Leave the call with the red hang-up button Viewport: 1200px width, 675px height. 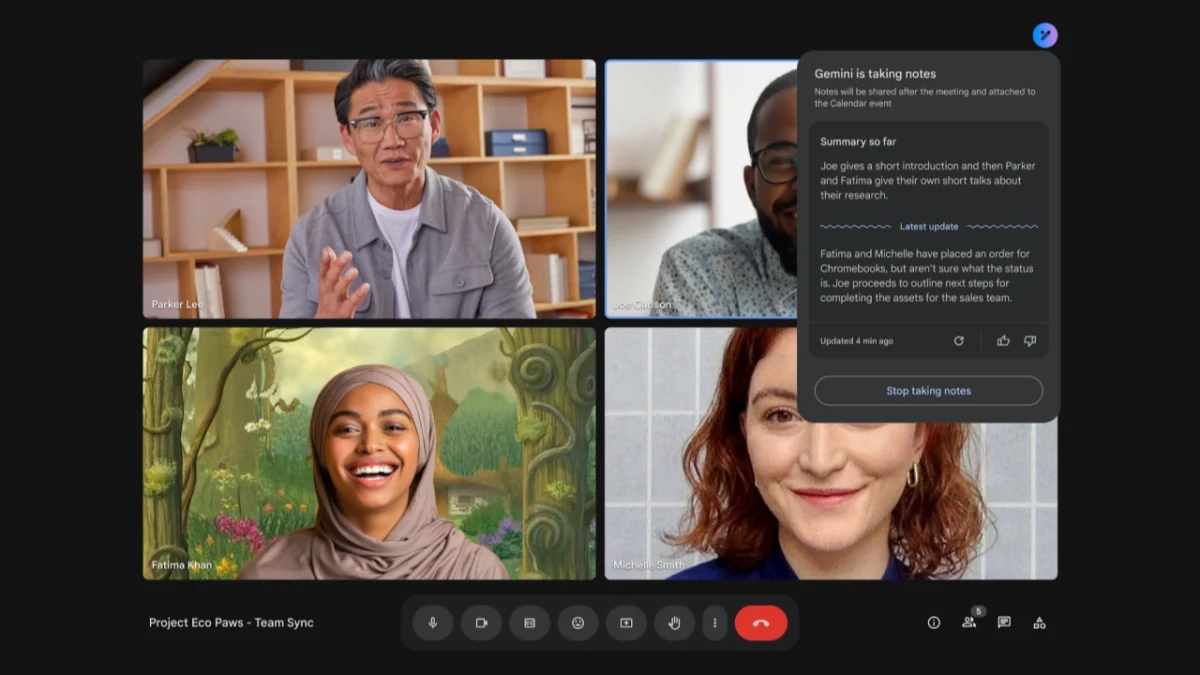click(x=761, y=622)
